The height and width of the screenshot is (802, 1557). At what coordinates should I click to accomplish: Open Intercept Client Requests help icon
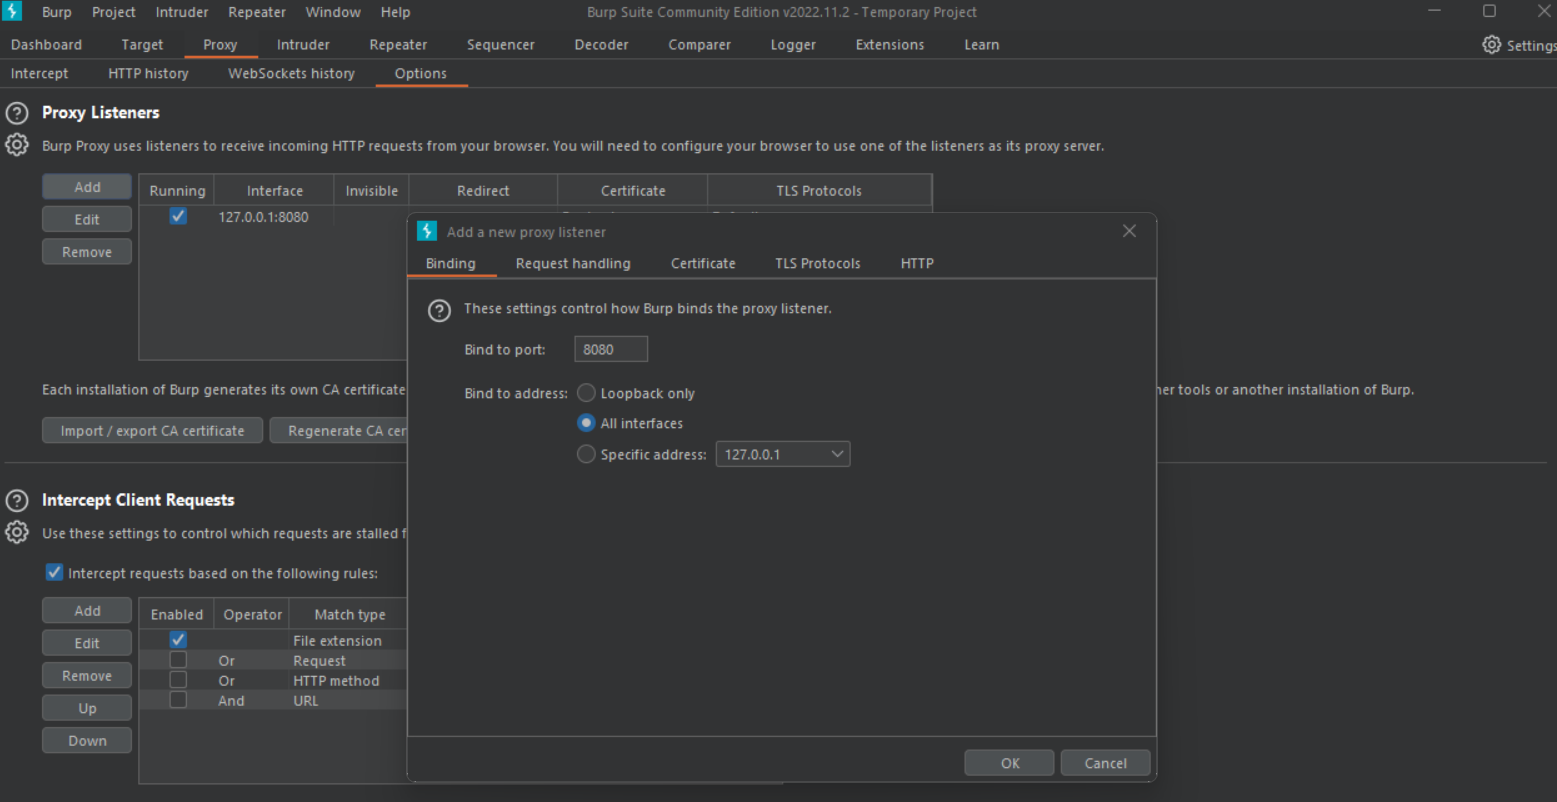(17, 500)
